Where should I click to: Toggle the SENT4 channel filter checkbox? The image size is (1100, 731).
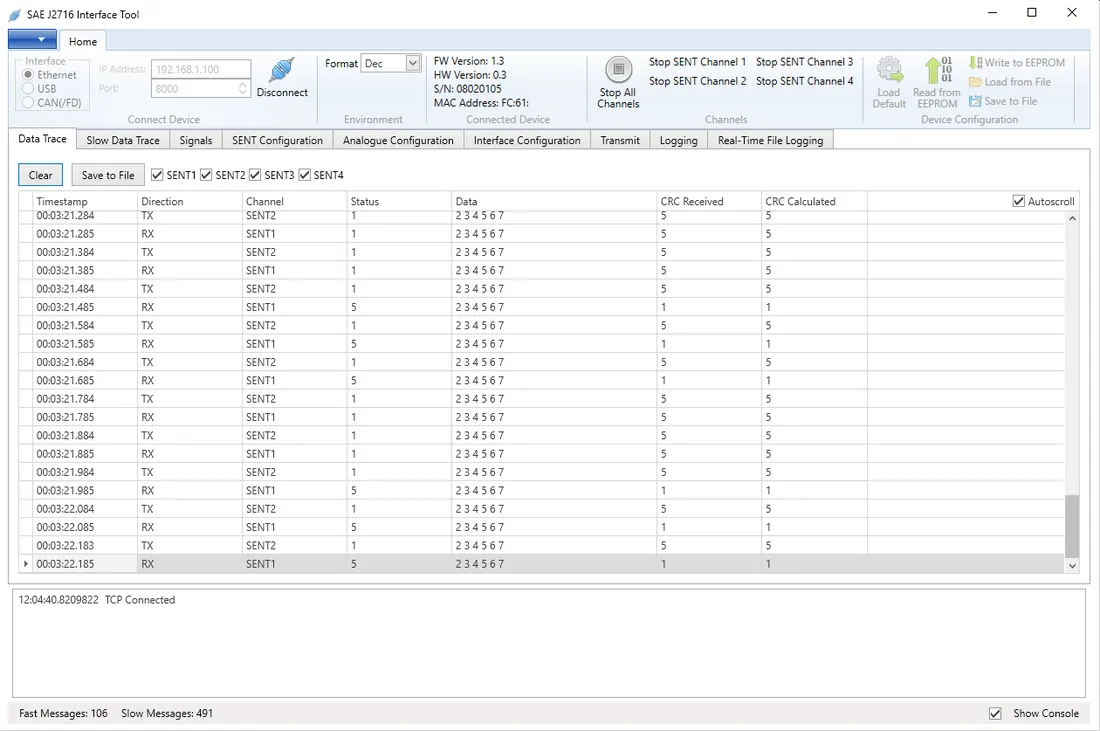point(304,175)
